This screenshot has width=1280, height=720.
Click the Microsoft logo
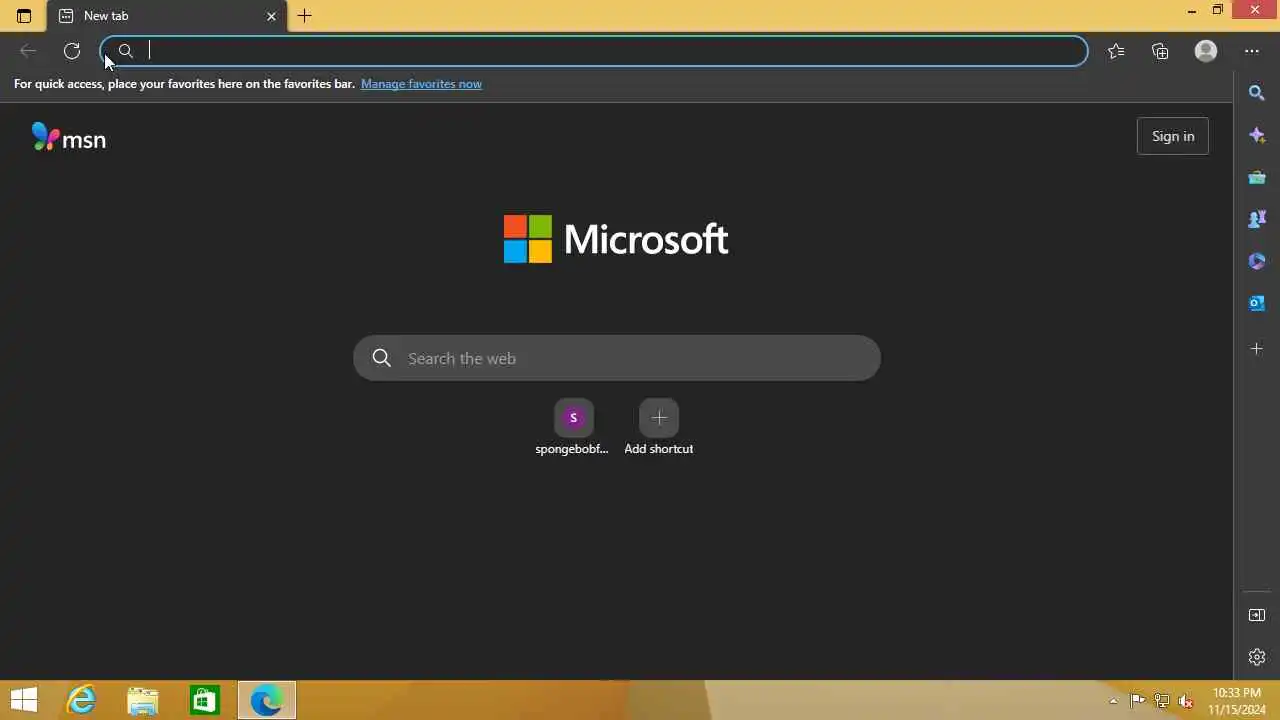616,239
